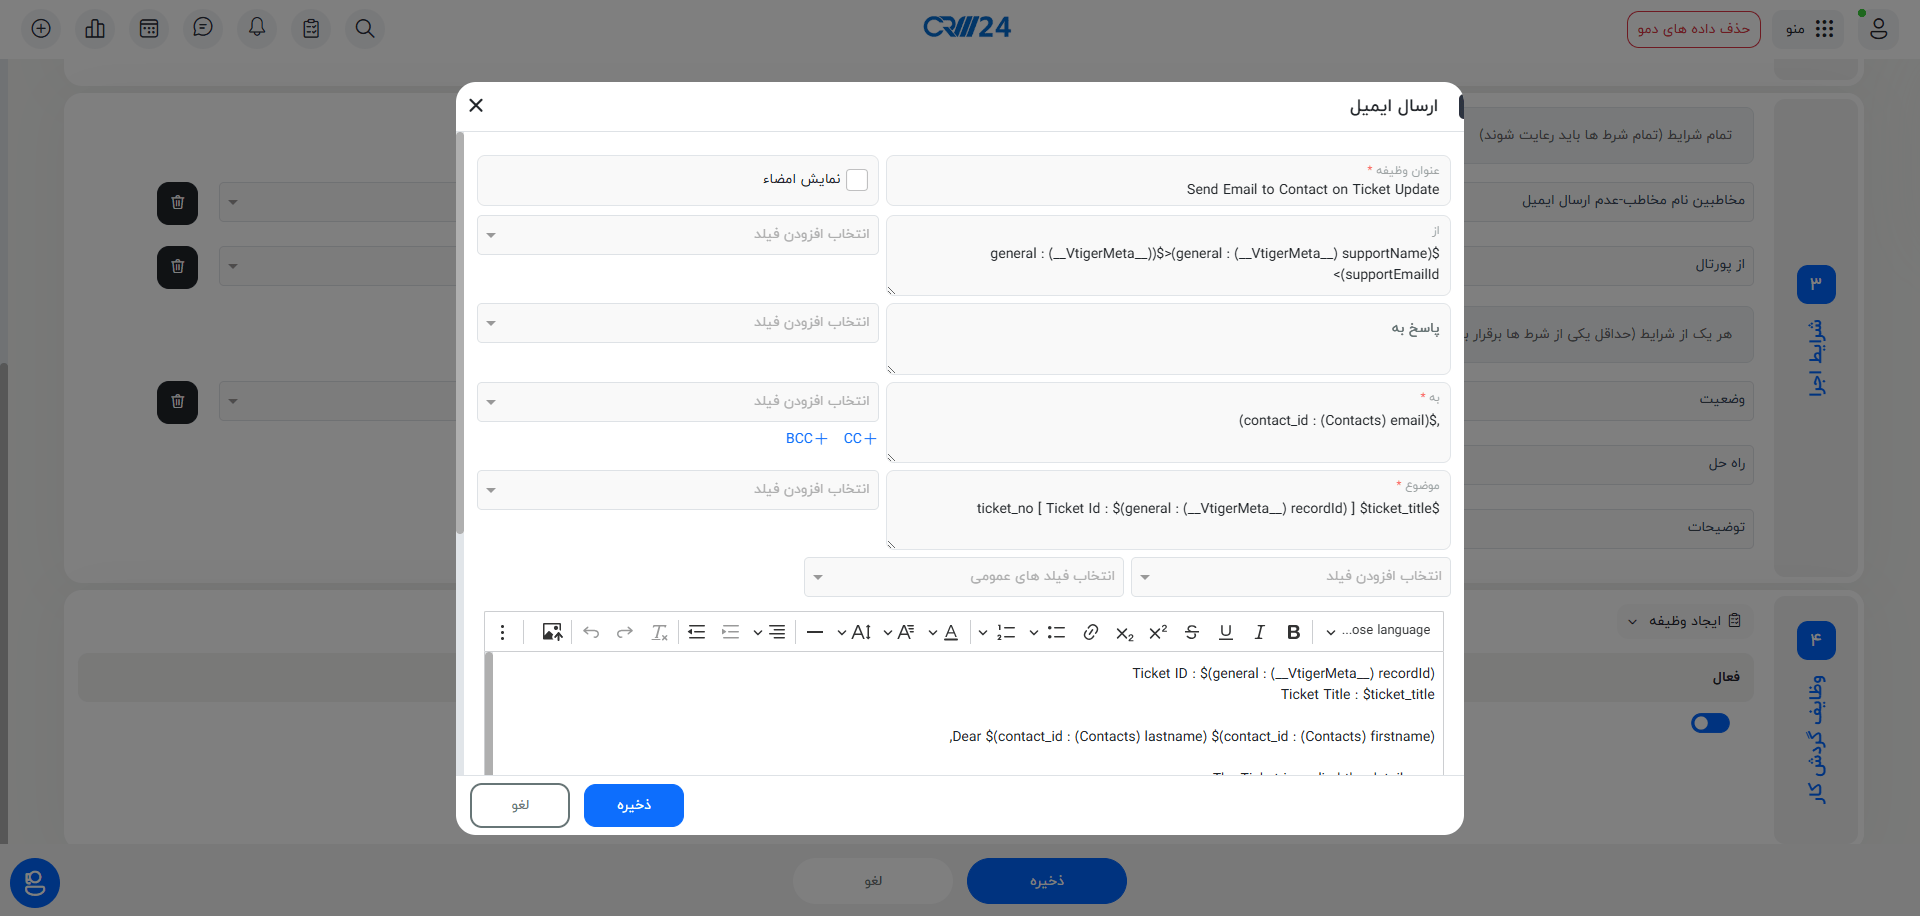Clear text formatting in the editor
Viewport: 1920px width, 916px height.
659,632
